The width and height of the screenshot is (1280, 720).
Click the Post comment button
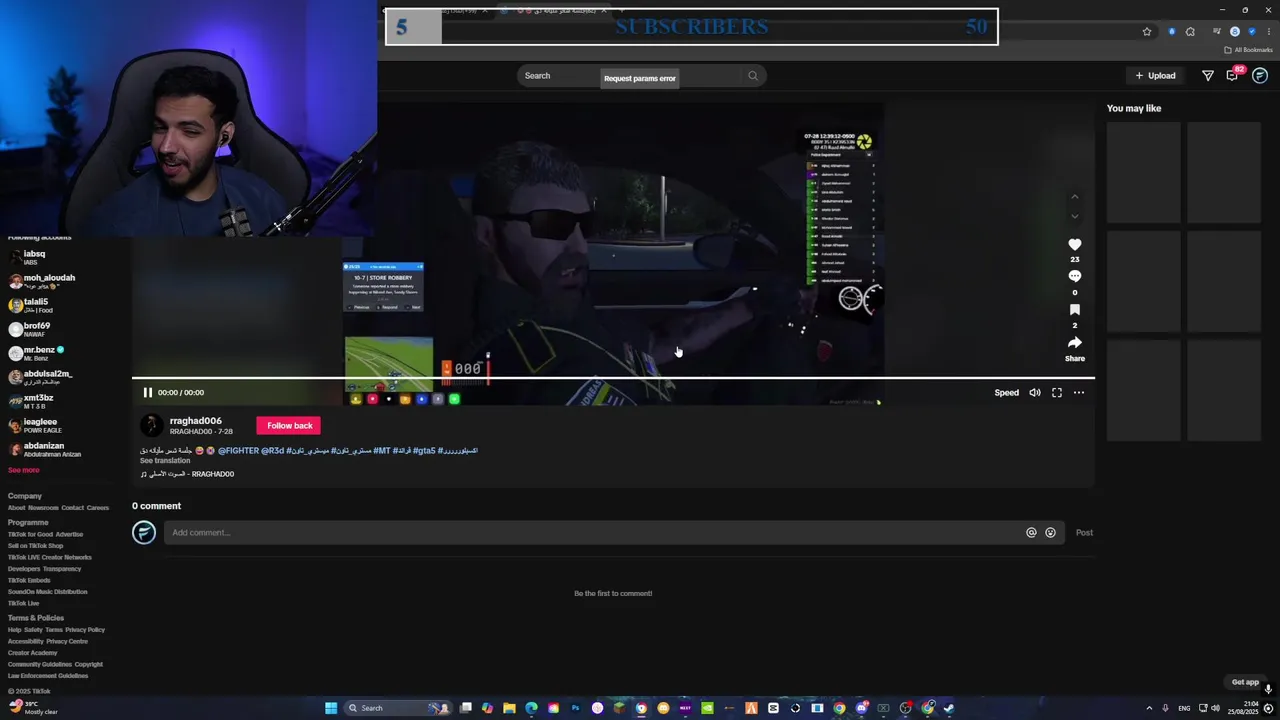tap(1084, 533)
